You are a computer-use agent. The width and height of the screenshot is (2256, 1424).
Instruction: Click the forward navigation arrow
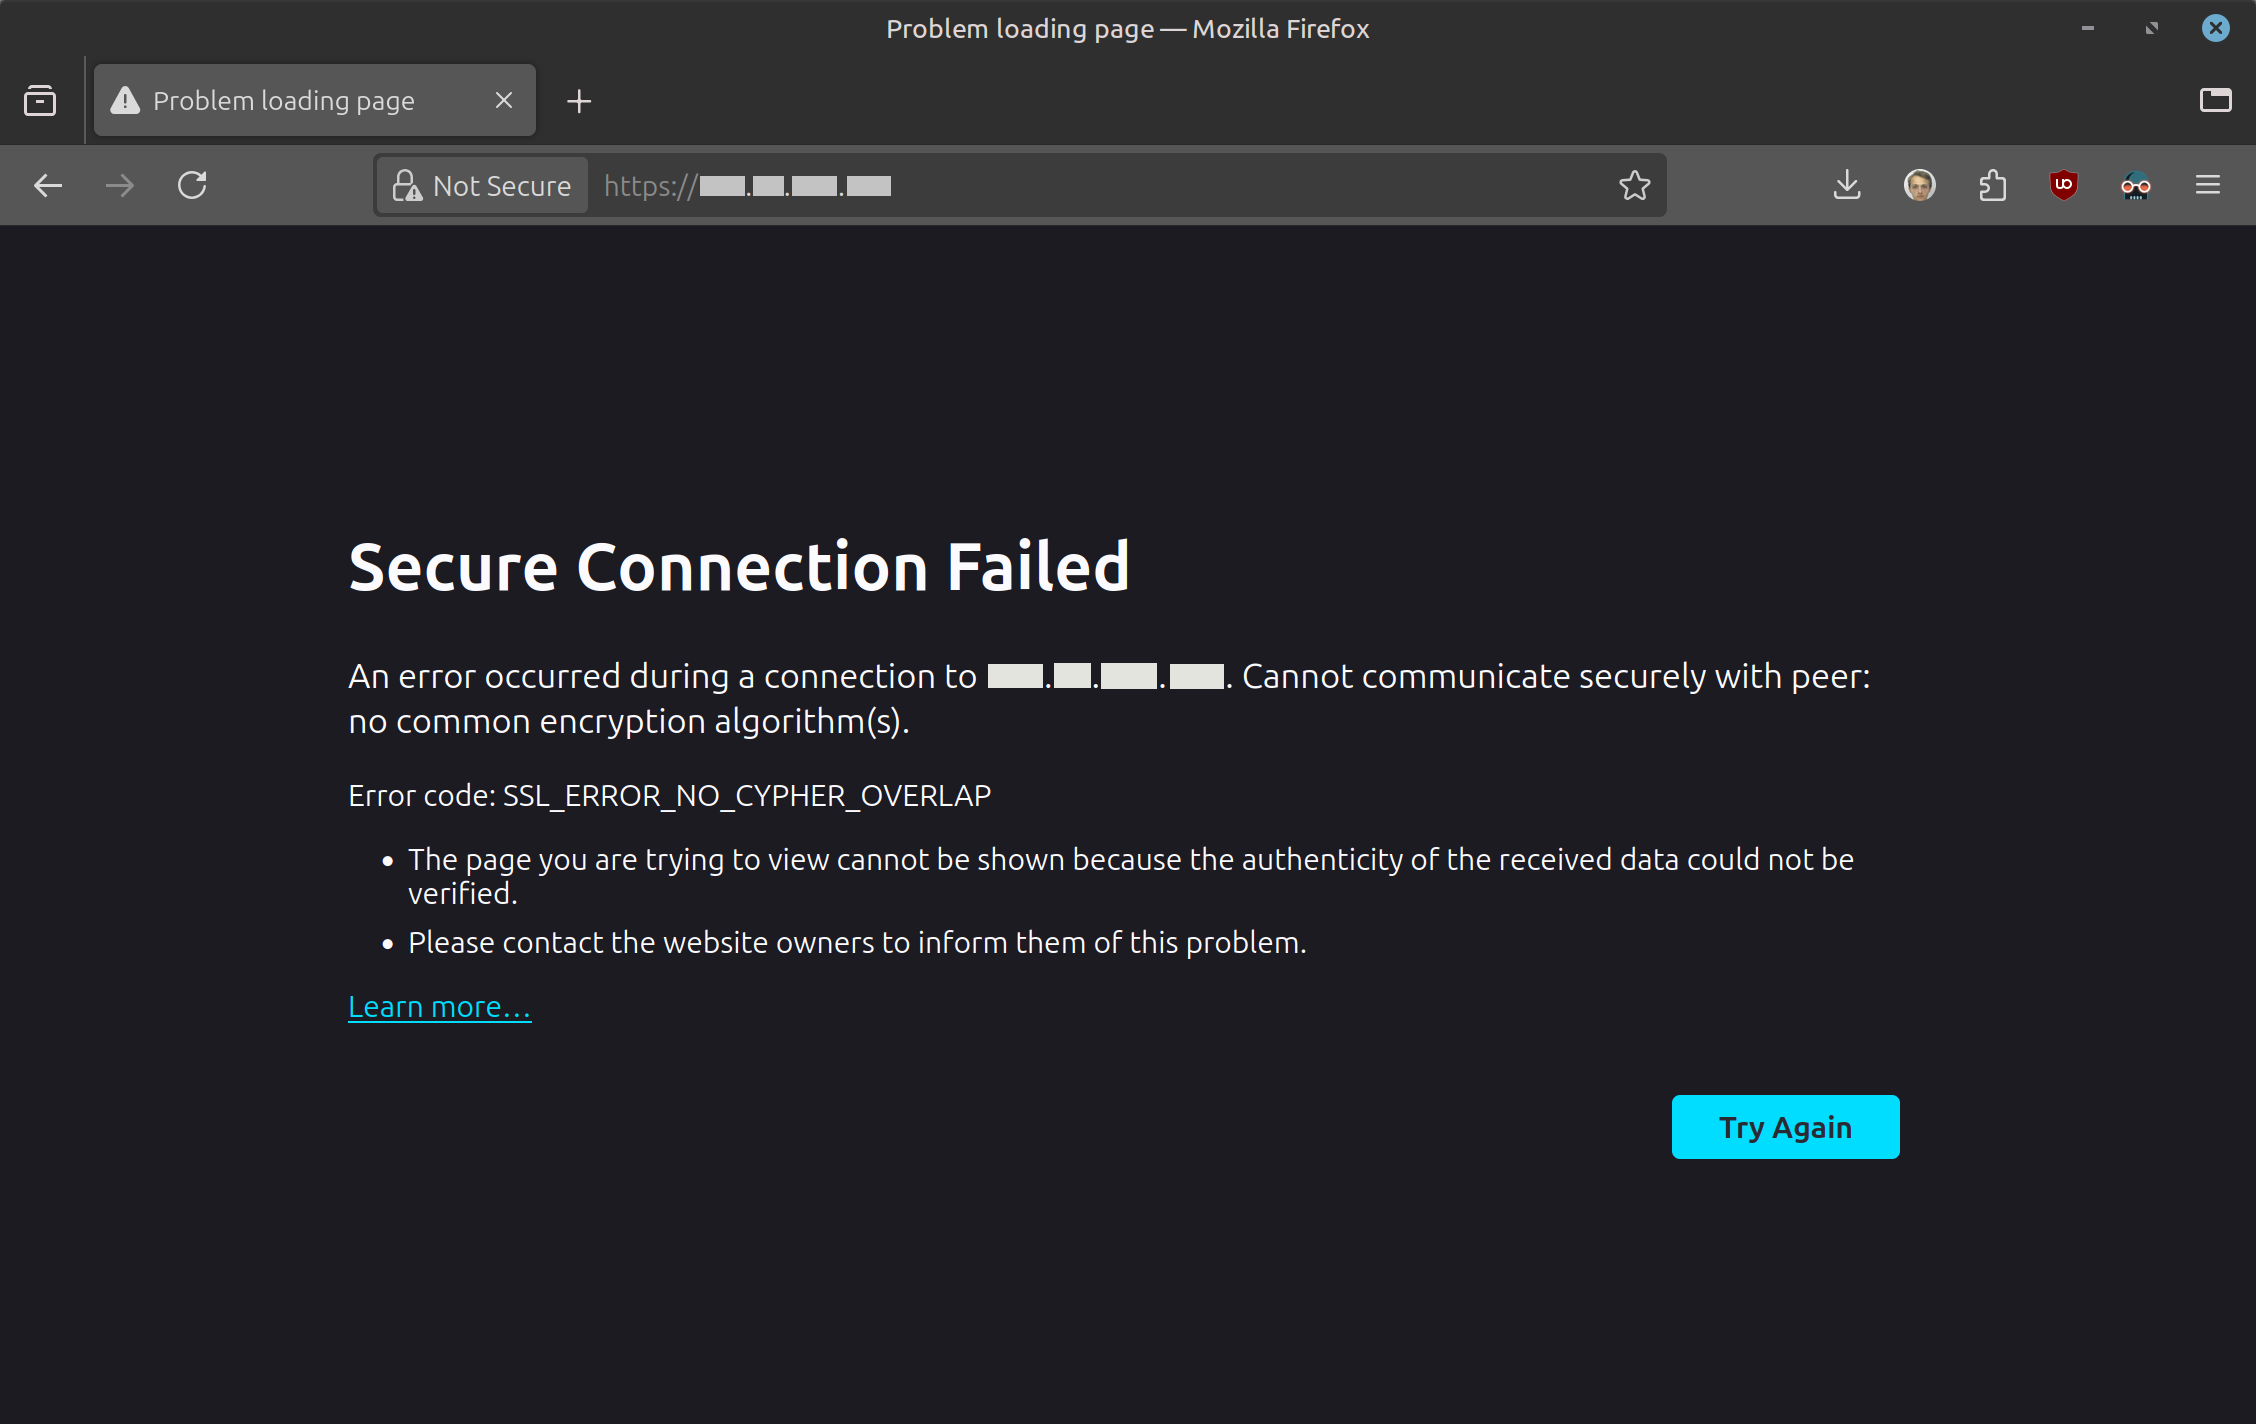pos(120,186)
